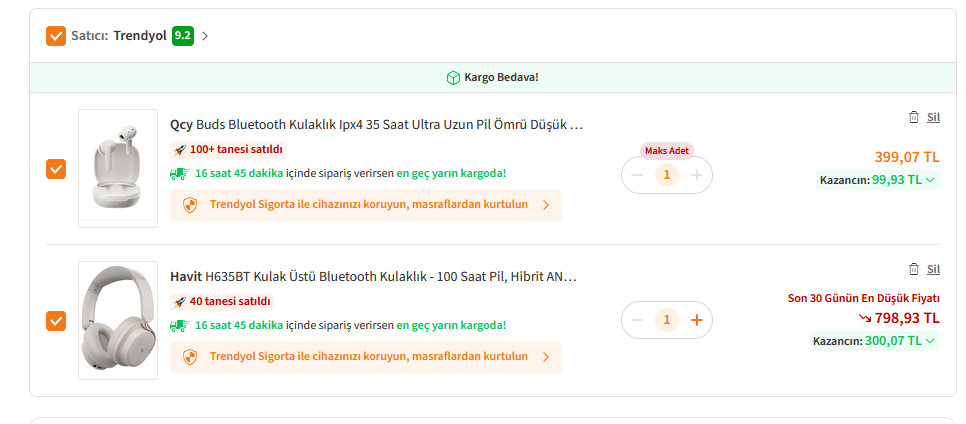This screenshot has height=424, width=966.
Task: Open Trendyol seller page via chevron
Action: click(205, 36)
